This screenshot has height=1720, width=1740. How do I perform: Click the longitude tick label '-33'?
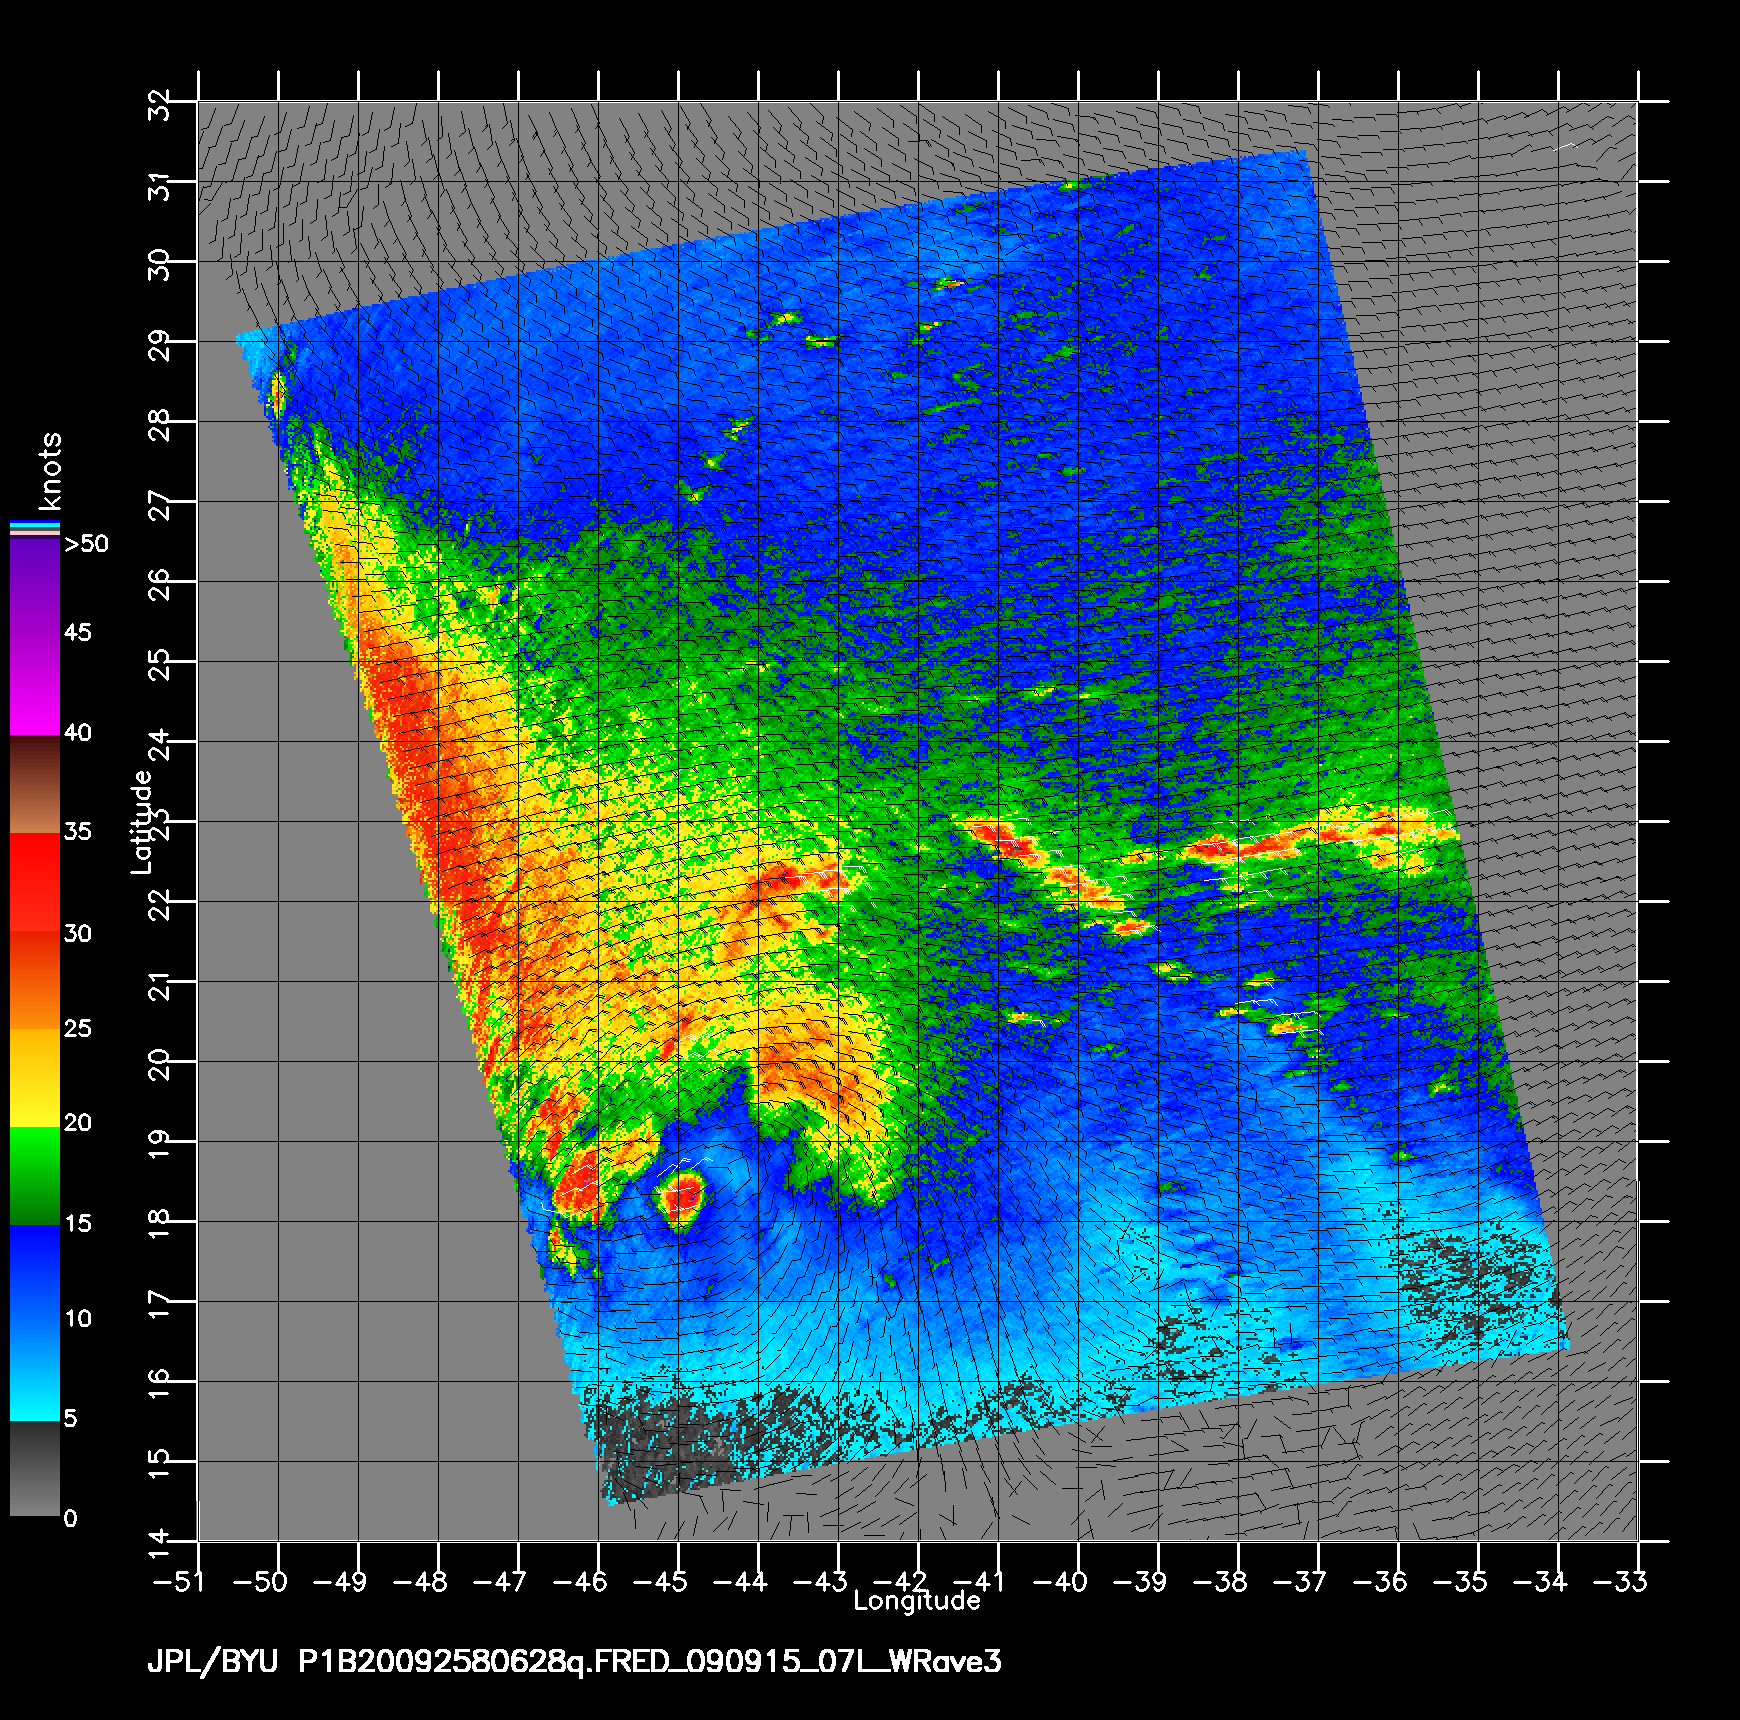[1620, 1581]
